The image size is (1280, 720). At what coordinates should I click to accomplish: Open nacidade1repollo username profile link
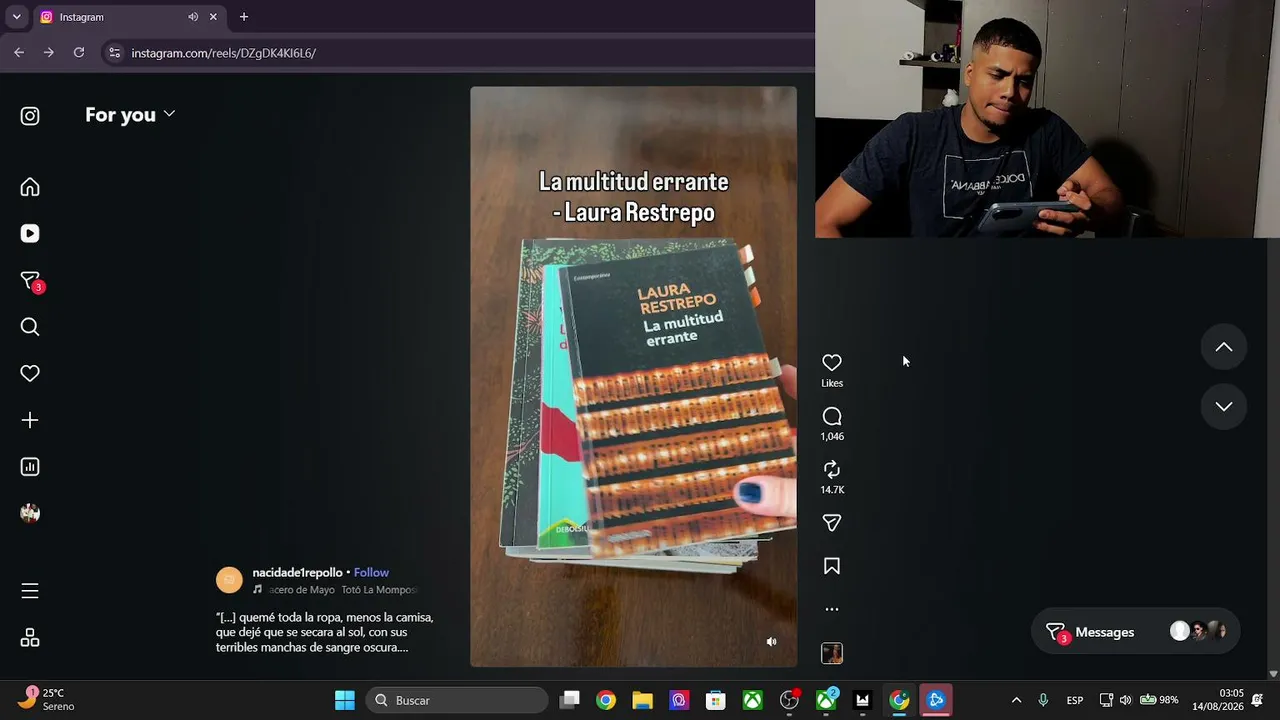tap(297, 573)
